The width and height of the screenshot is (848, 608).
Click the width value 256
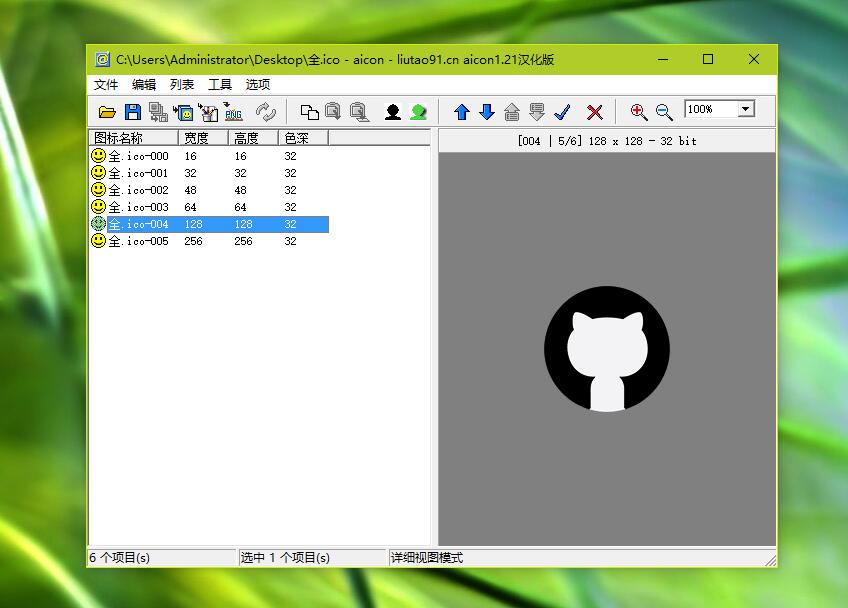click(193, 241)
